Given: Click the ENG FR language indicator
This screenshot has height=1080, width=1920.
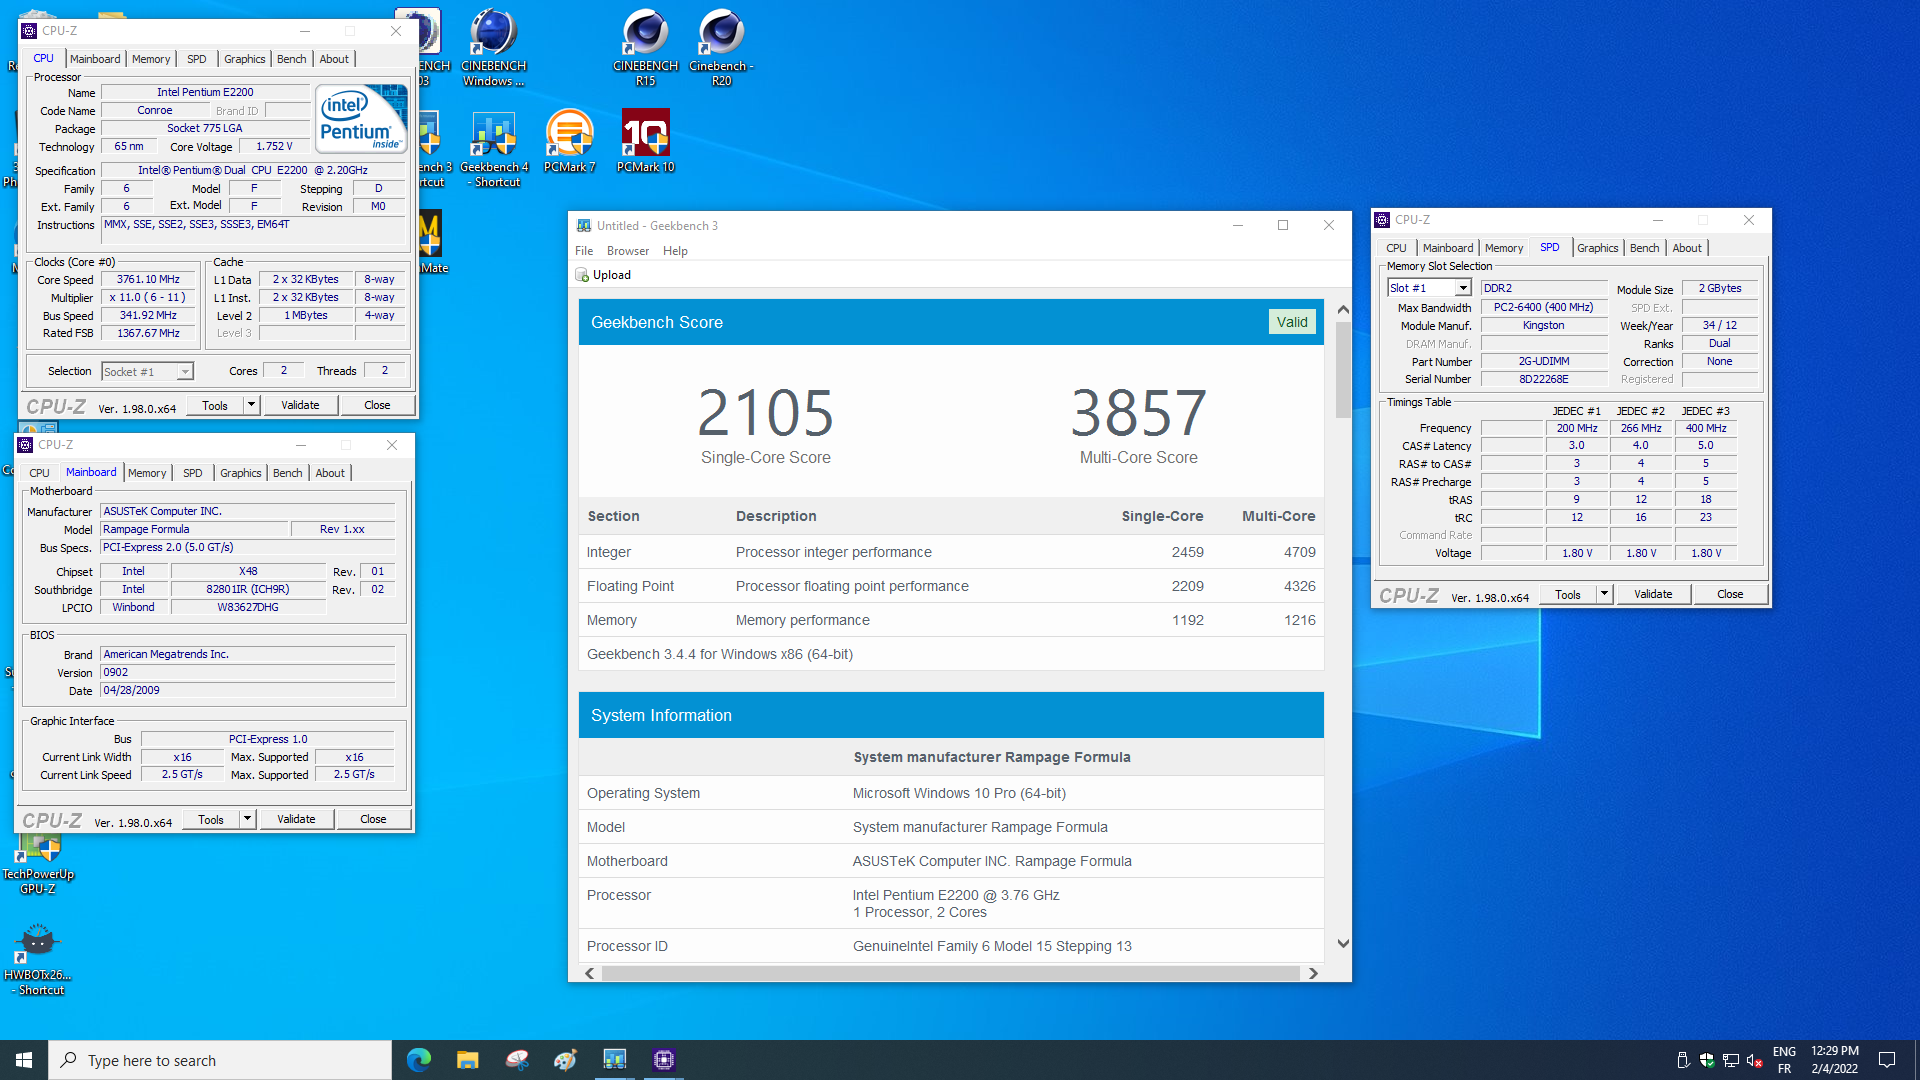Looking at the screenshot, I should 1784,1060.
